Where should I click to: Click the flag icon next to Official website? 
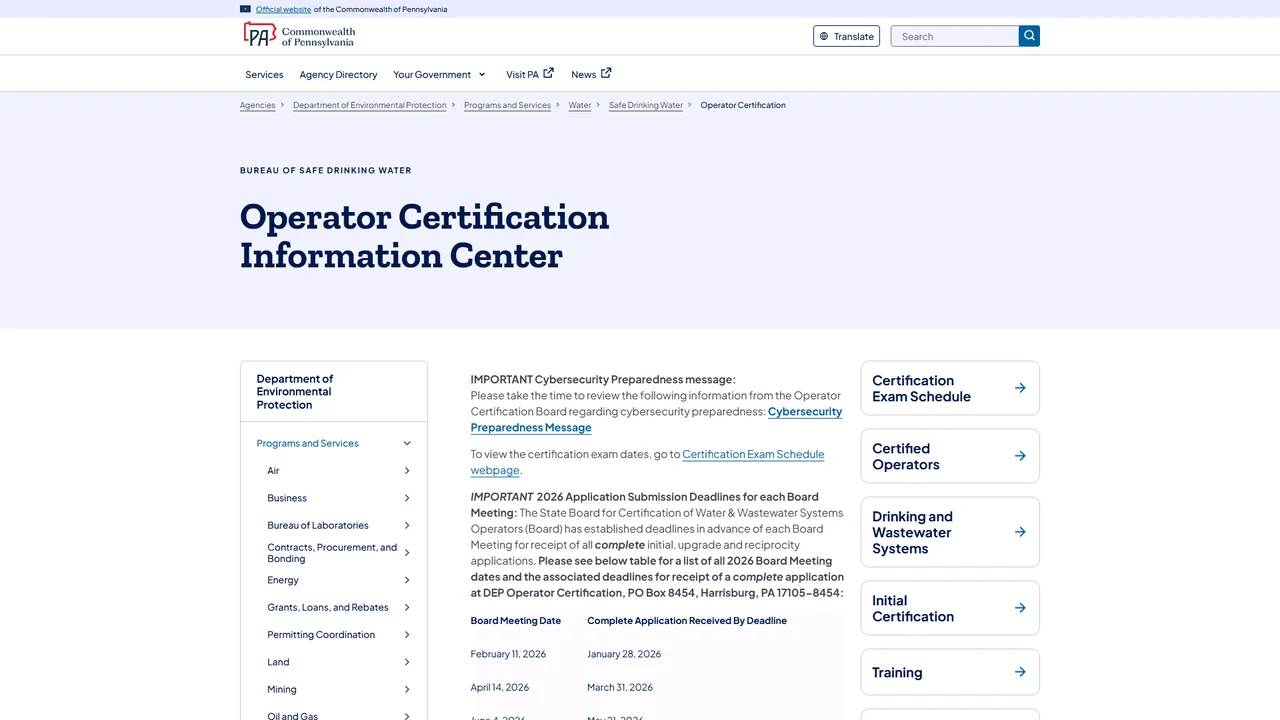point(245,9)
